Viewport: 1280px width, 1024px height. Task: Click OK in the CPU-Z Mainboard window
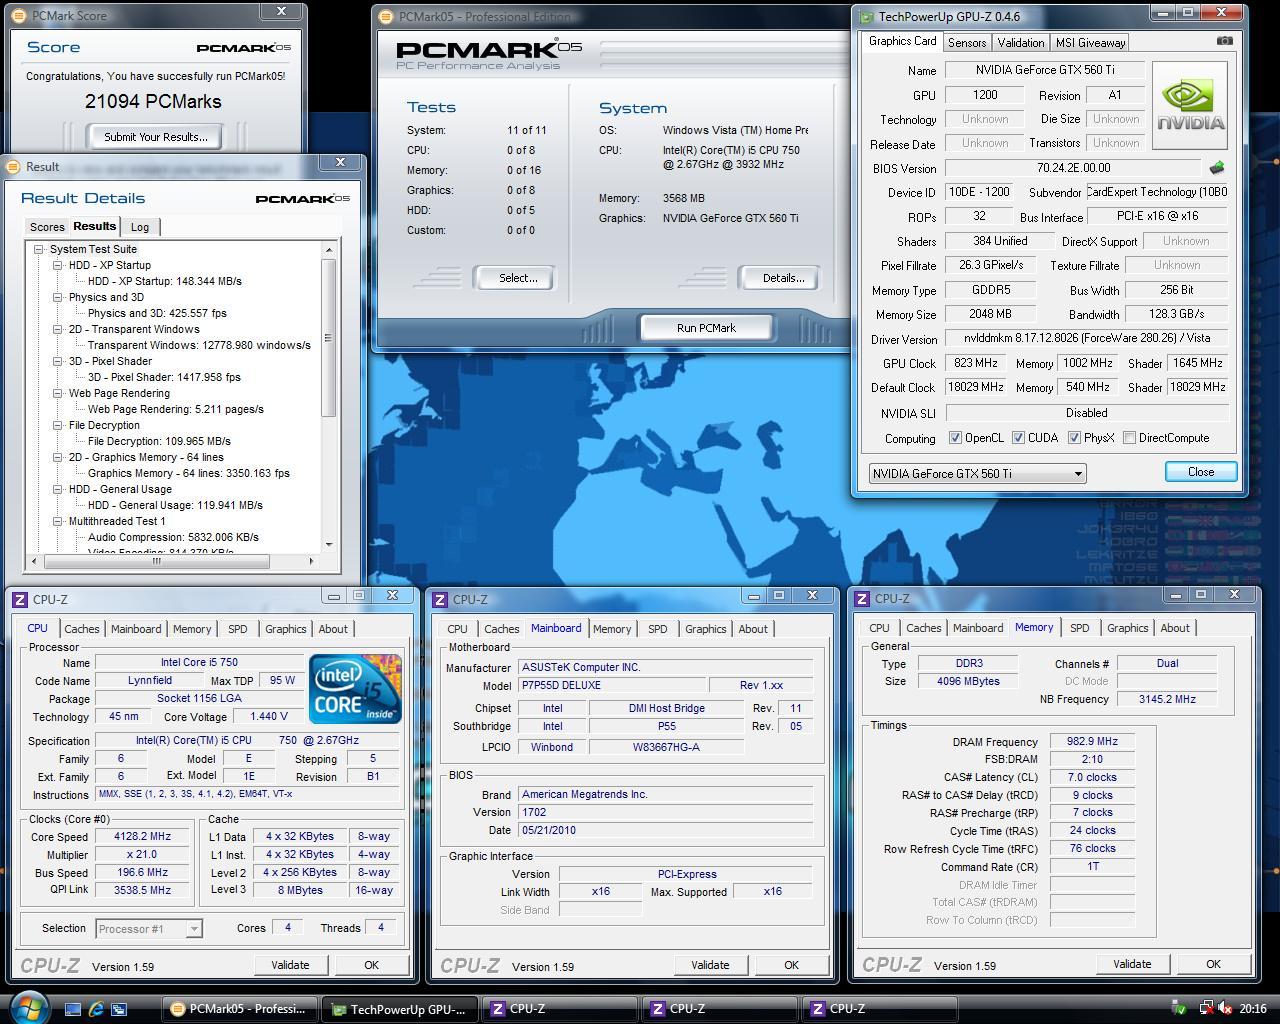point(791,965)
